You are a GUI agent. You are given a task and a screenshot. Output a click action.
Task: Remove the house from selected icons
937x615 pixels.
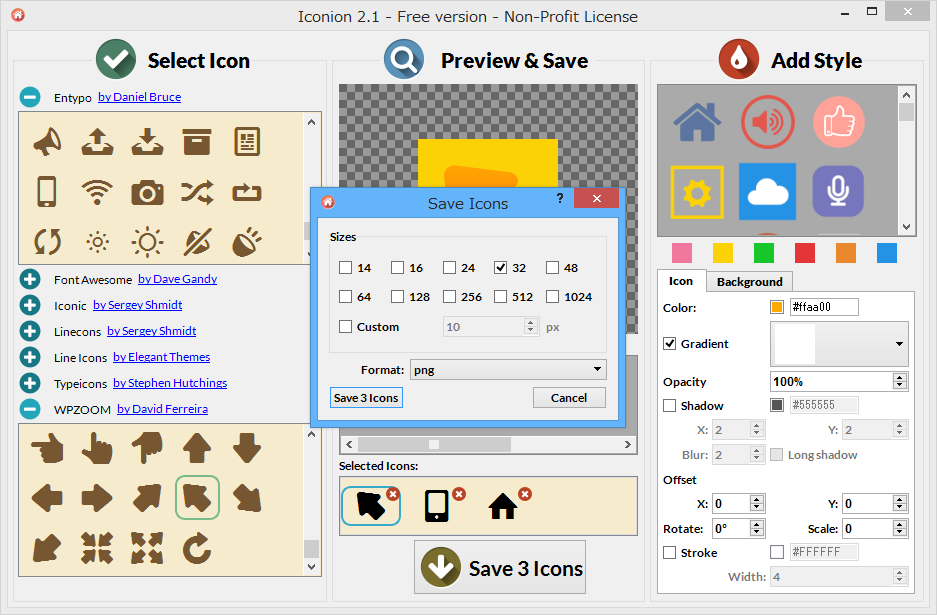[x=525, y=494]
